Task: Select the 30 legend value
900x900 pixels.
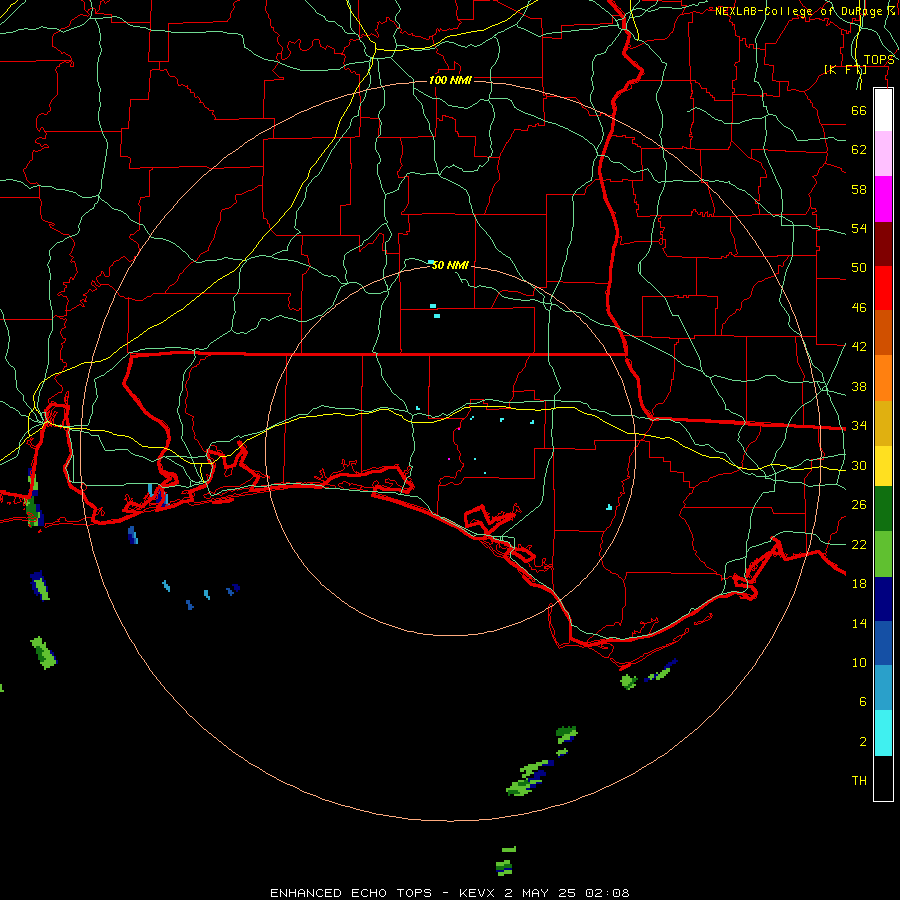Action: [859, 465]
